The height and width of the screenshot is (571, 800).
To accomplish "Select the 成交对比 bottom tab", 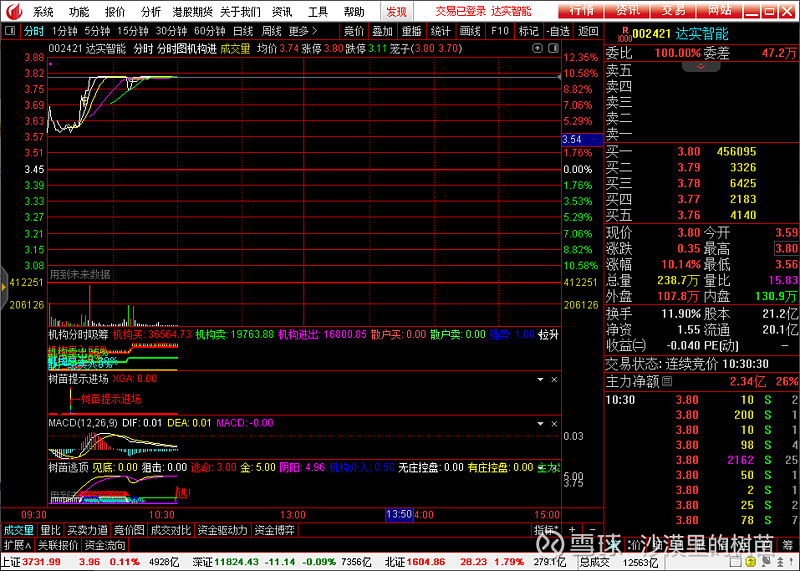I will coord(170,530).
